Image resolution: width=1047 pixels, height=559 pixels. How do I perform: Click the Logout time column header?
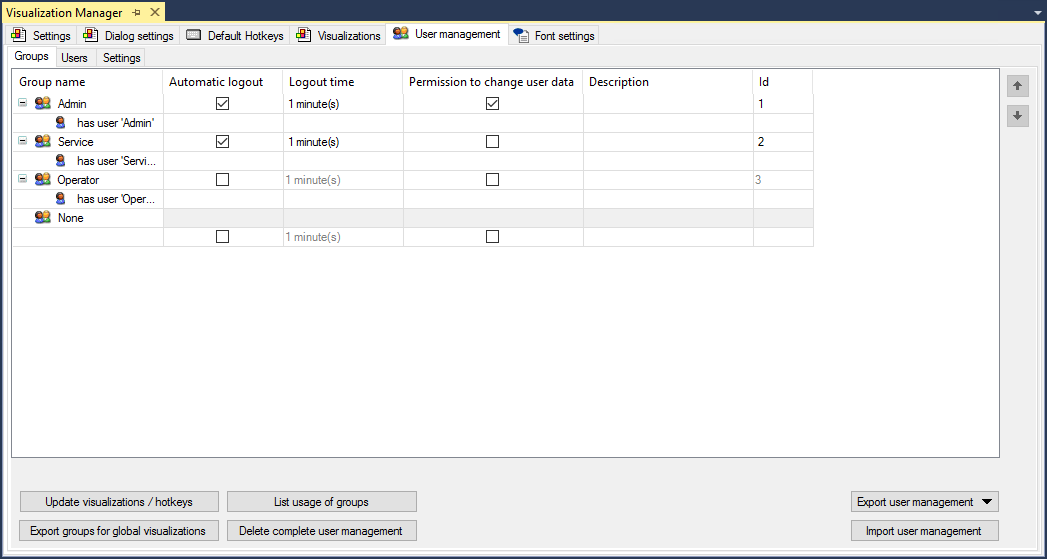343,82
